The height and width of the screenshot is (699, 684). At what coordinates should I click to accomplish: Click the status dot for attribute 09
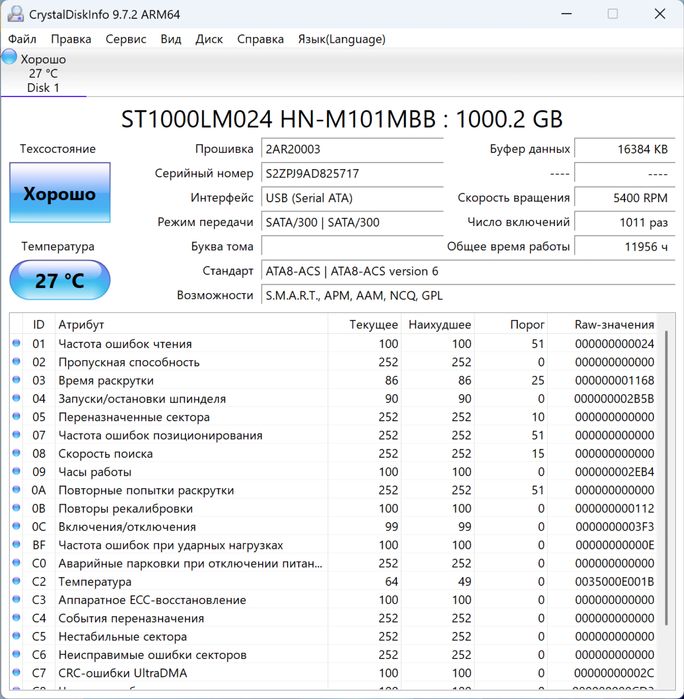[16, 471]
